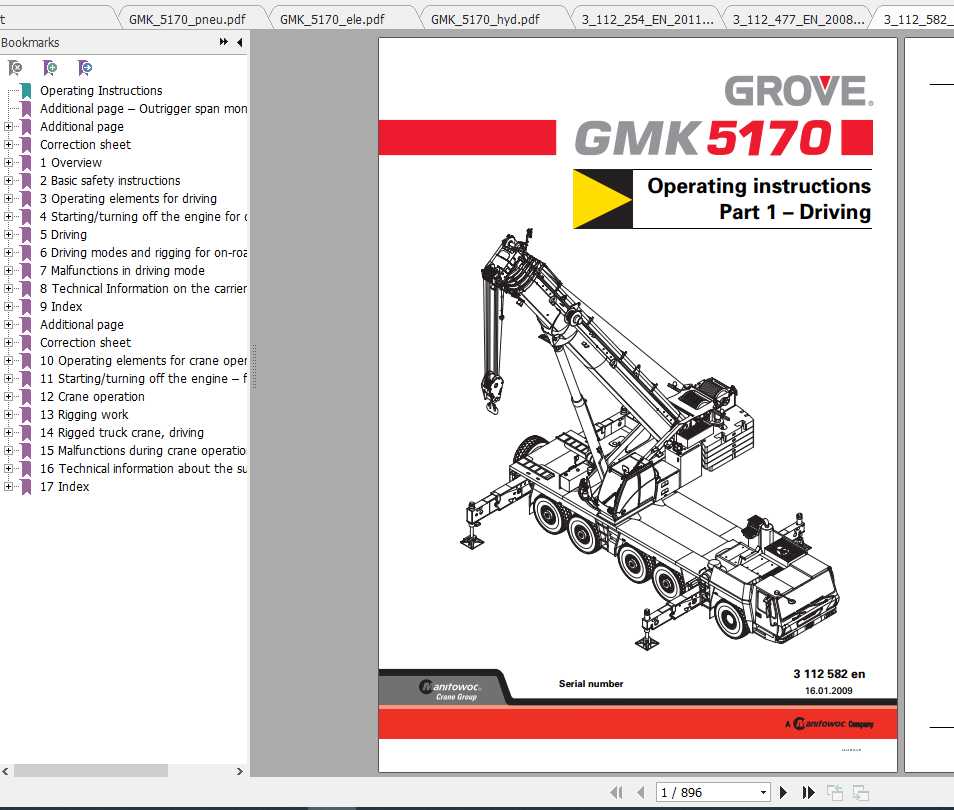Switch to the GMK_5170_hyd.pdf tab

485,19
